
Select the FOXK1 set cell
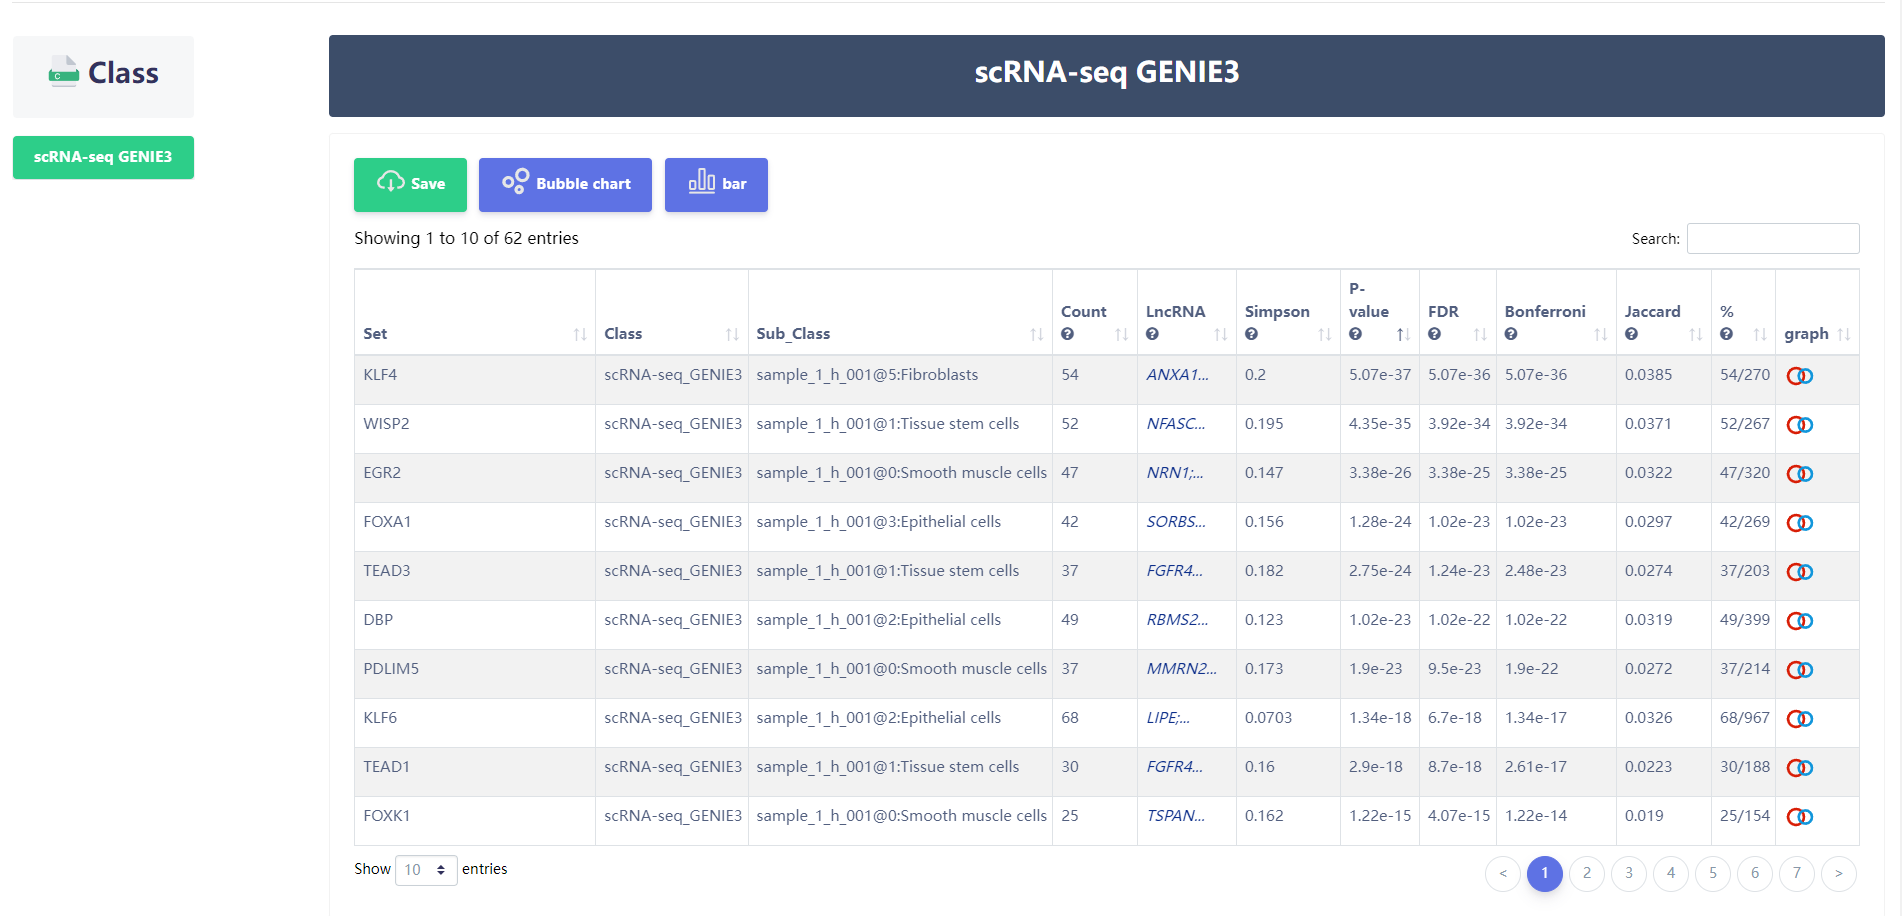(x=475, y=821)
